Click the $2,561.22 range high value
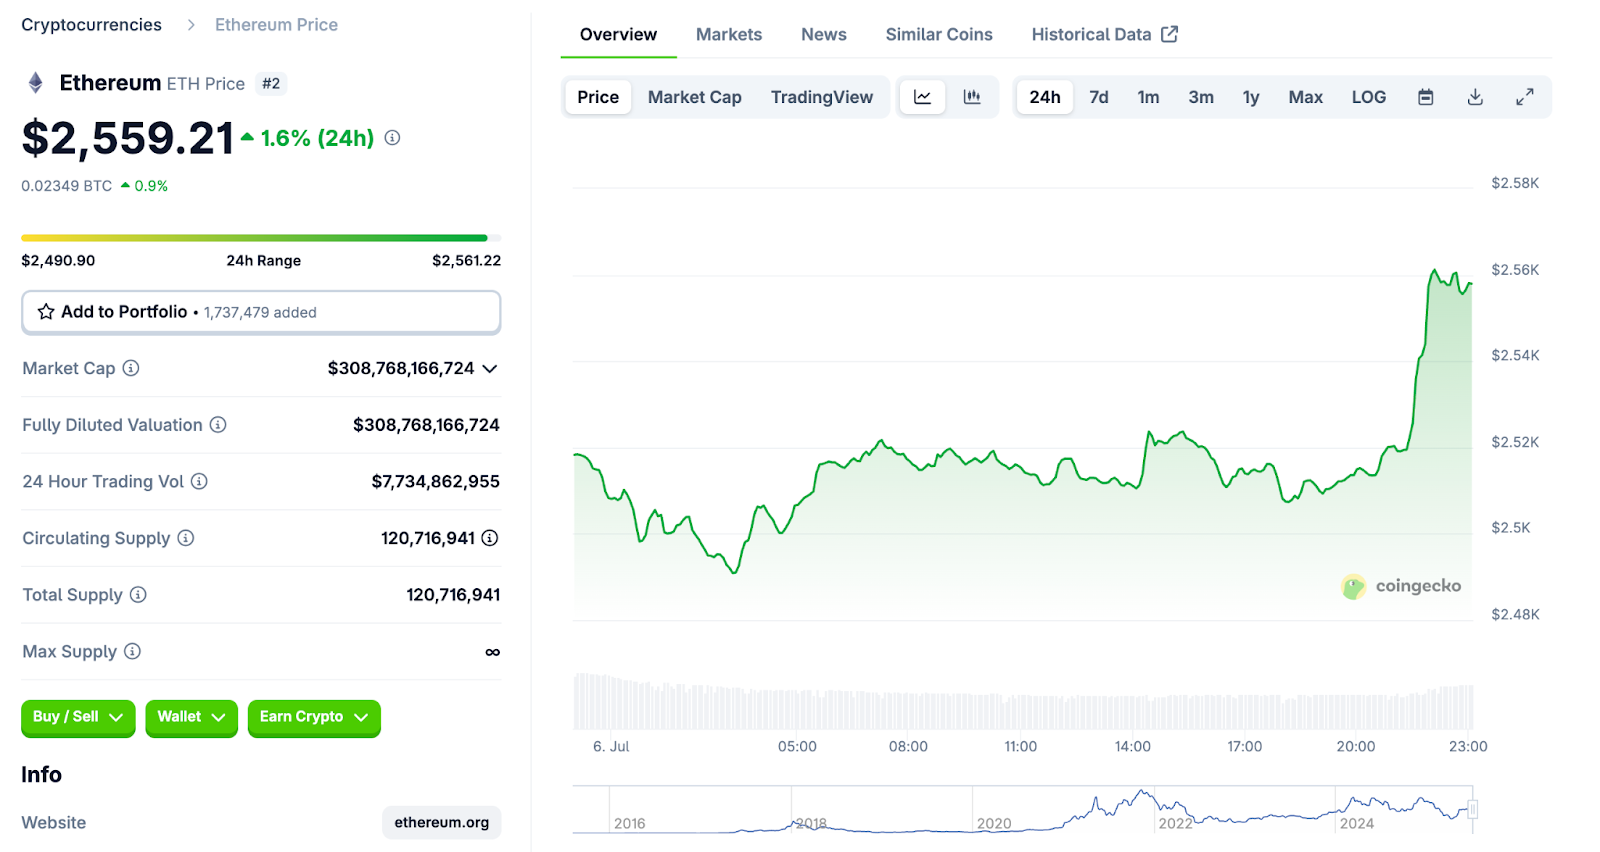This screenshot has height=852, width=1600. pos(466,261)
